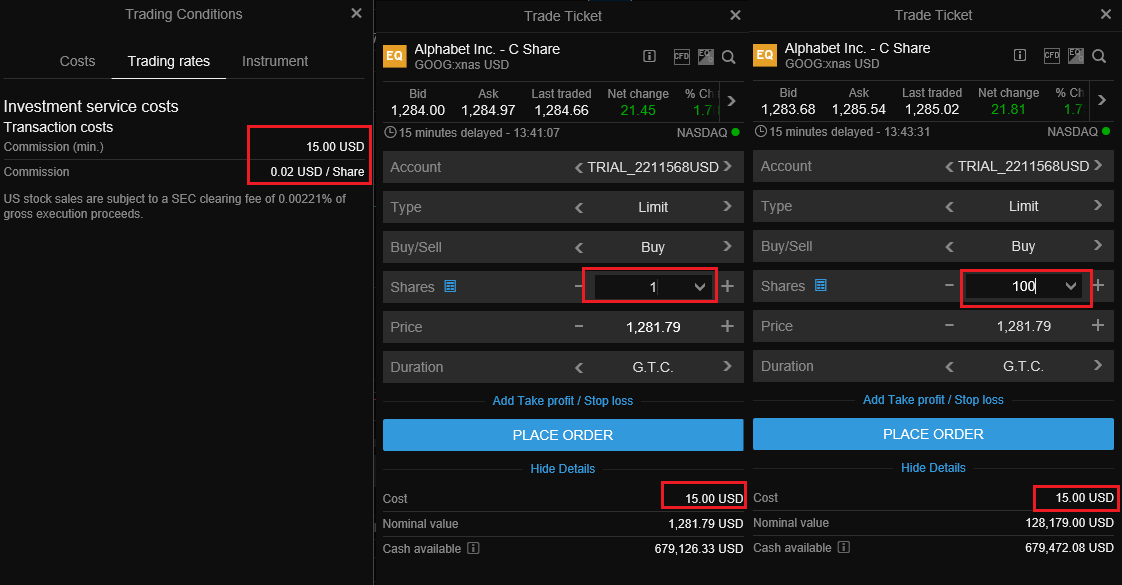Close the 100-share Trade Ticket

pos(1106,14)
